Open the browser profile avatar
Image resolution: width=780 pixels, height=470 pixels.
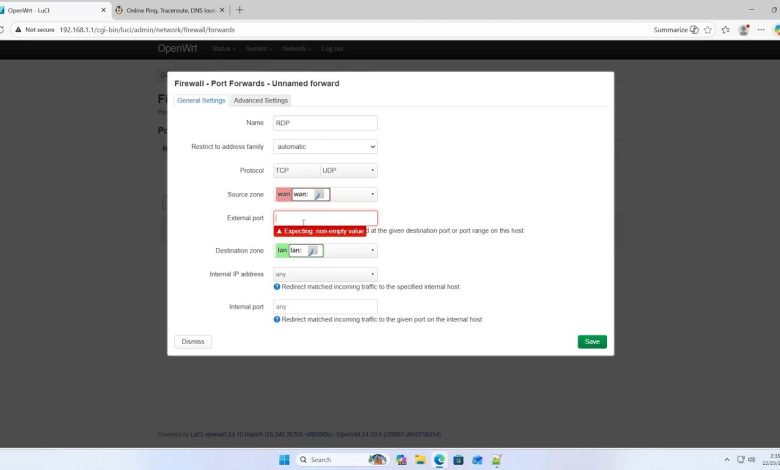coord(744,30)
